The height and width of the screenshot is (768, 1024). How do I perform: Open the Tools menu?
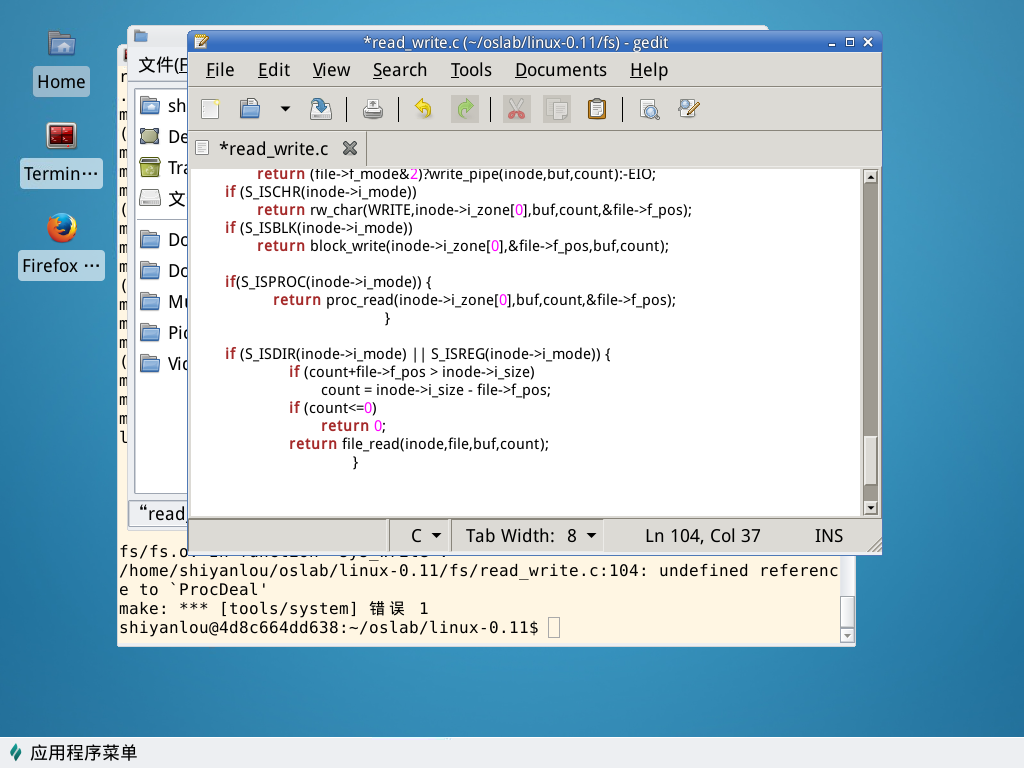coord(470,70)
